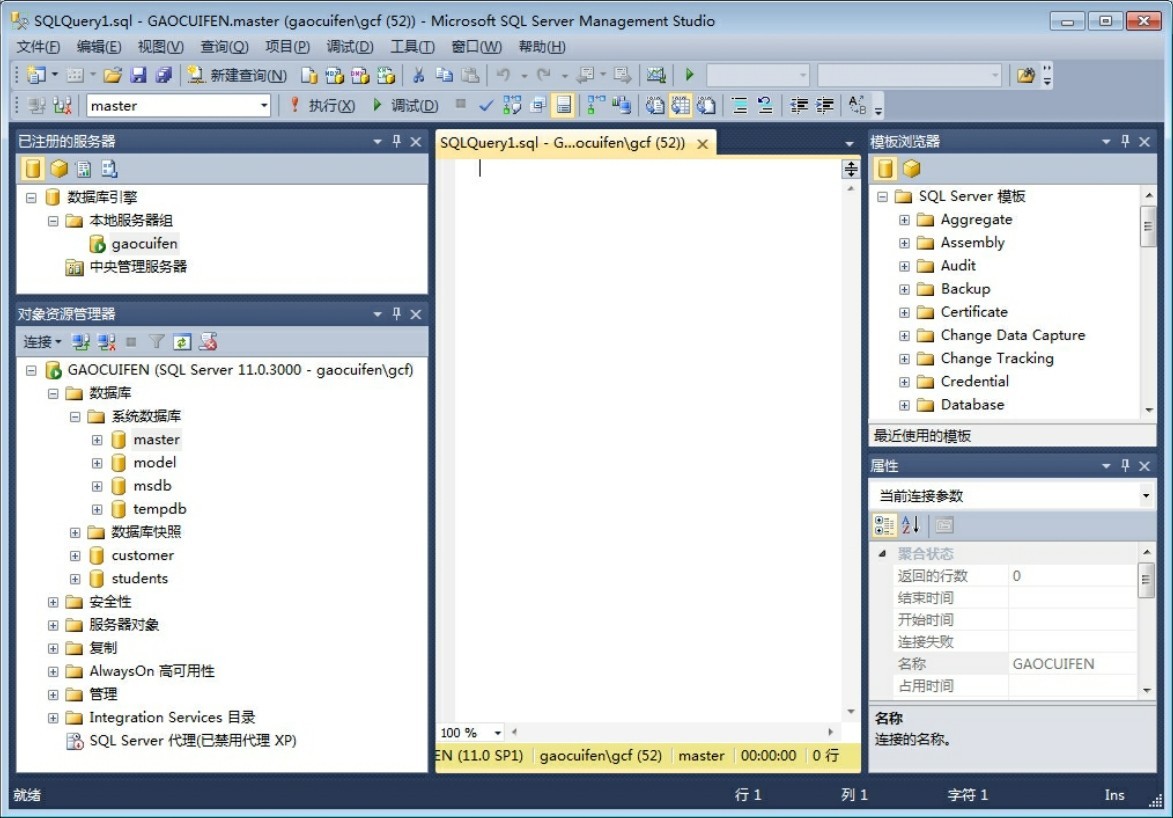Select the gaocuifen registered server
The image size is (1173, 818).
pos(144,244)
